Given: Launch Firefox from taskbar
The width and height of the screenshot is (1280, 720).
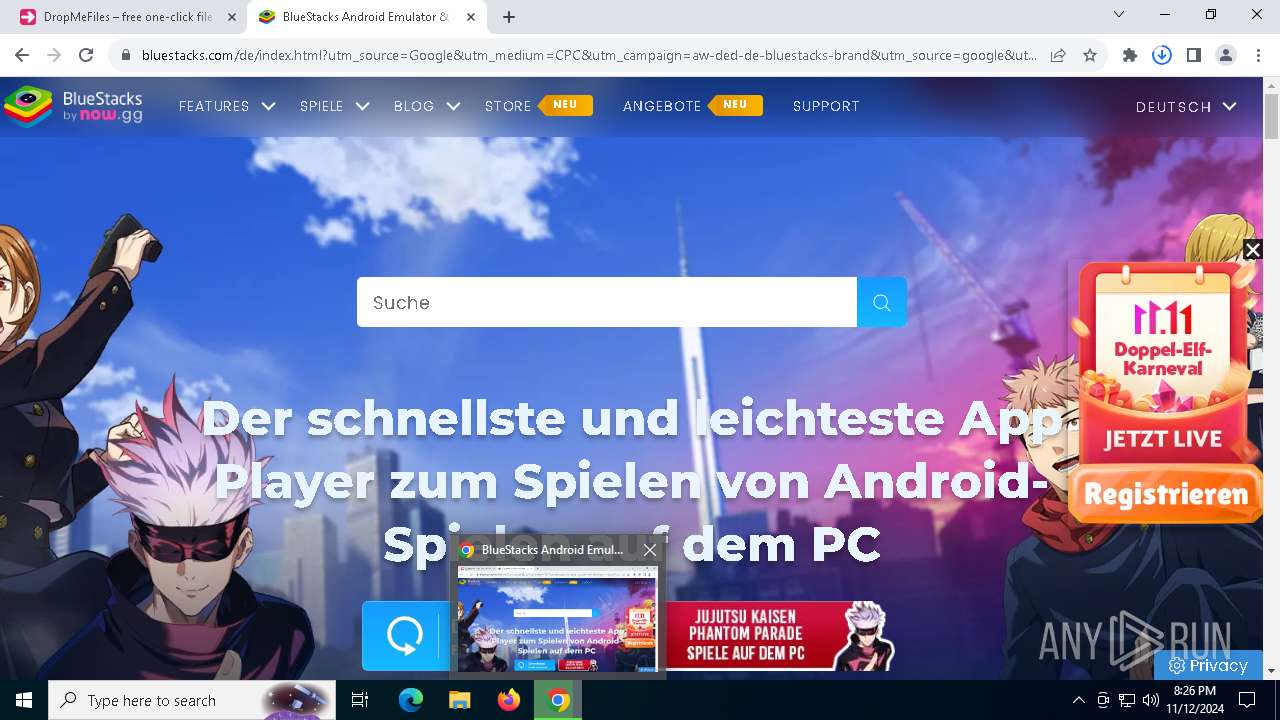Looking at the screenshot, I should 509,700.
